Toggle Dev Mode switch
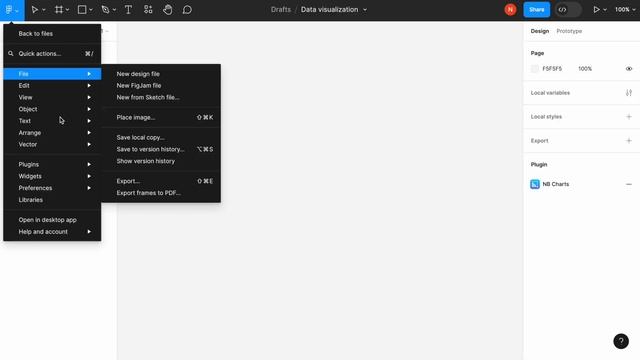The width and height of the screenshot is (640, 360). pos(568,9)
